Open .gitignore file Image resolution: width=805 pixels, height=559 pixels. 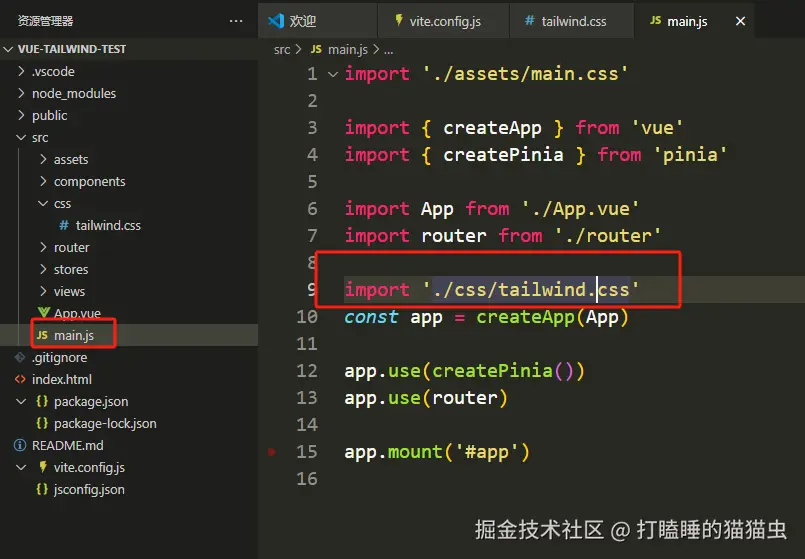pyautogui.click(x=60, y=357)
